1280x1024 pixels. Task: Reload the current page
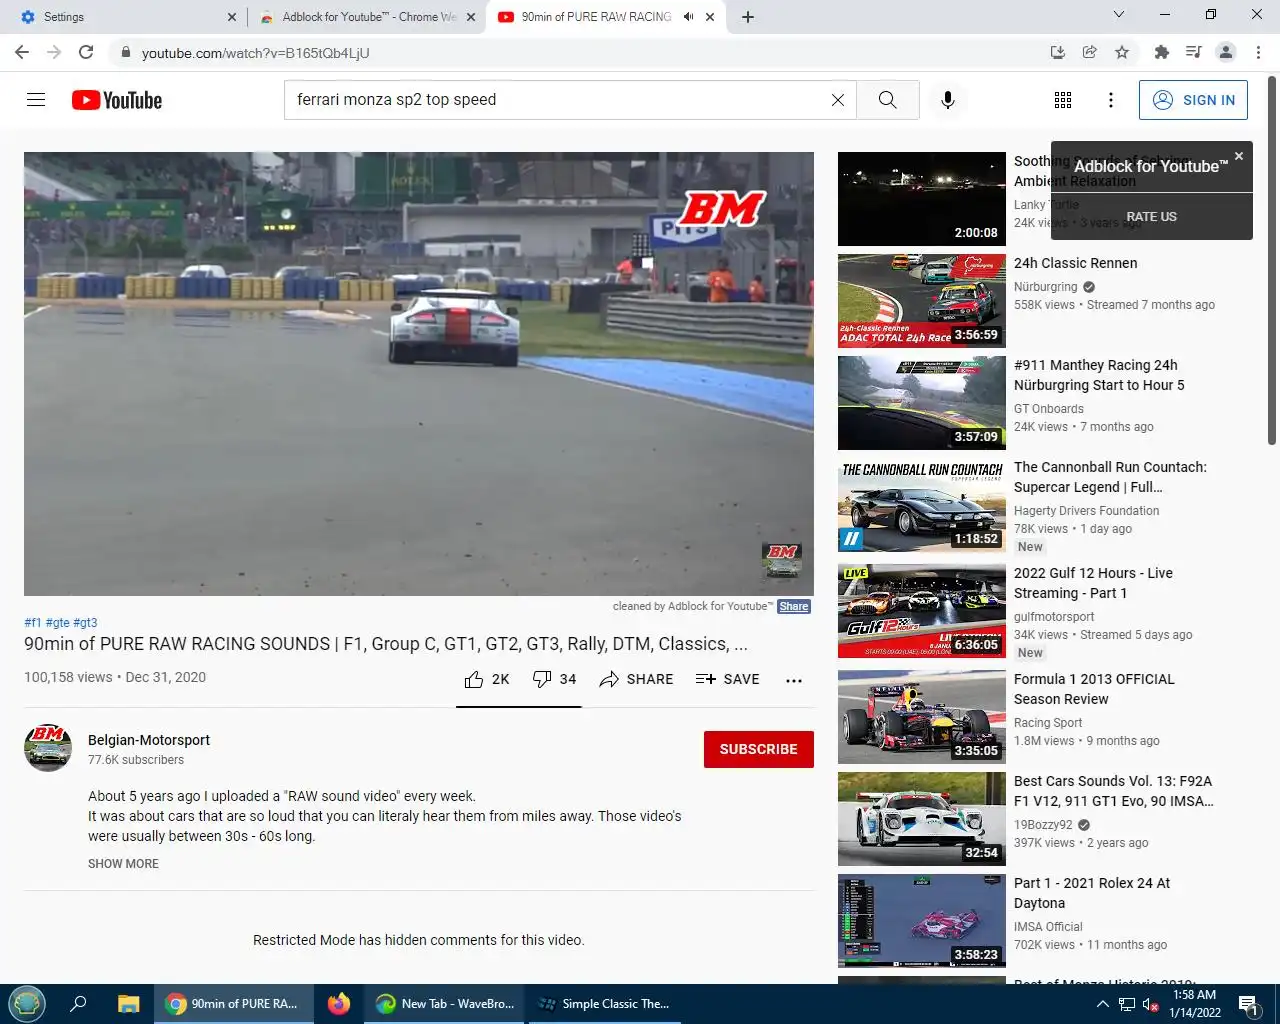(86, 52)
